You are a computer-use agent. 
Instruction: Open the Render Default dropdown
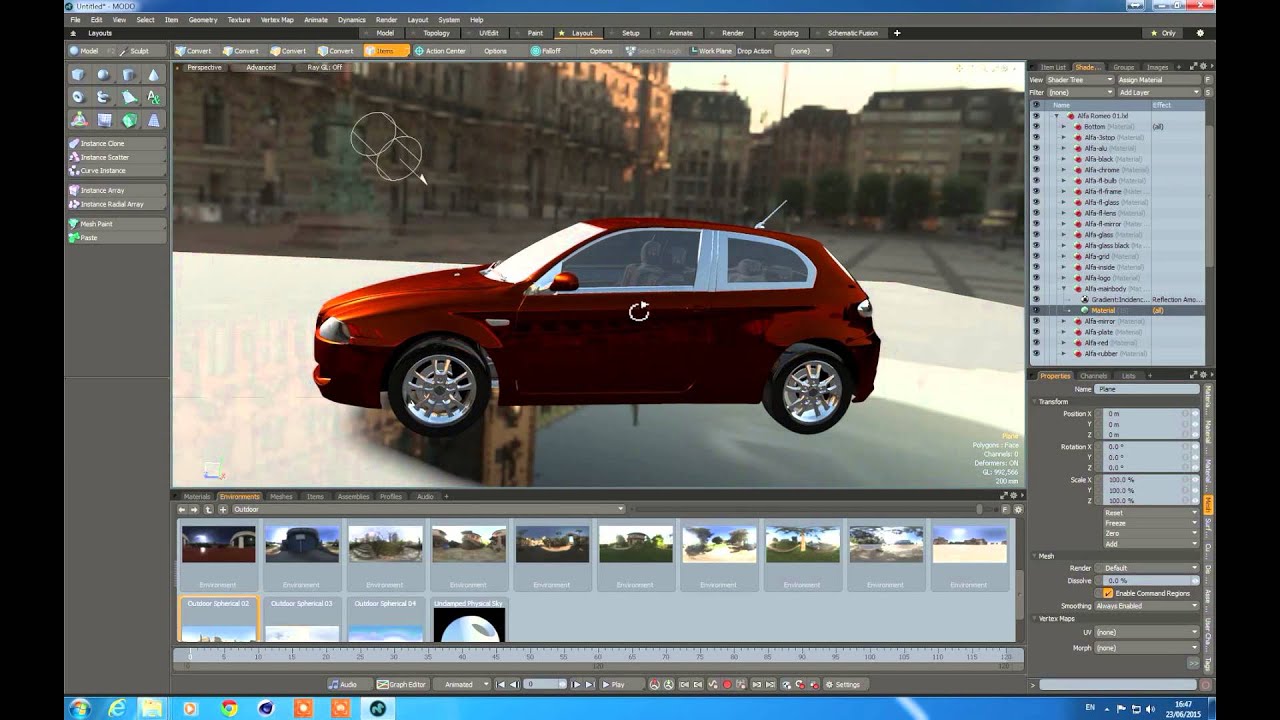[x=1148, y=568]
